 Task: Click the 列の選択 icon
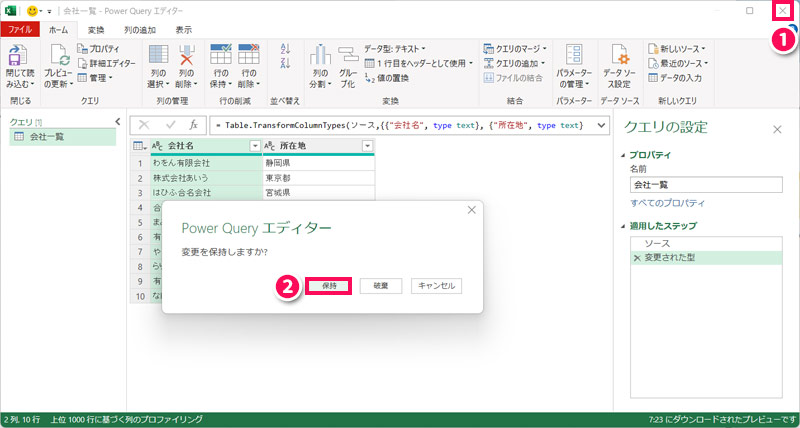point(158,55)
